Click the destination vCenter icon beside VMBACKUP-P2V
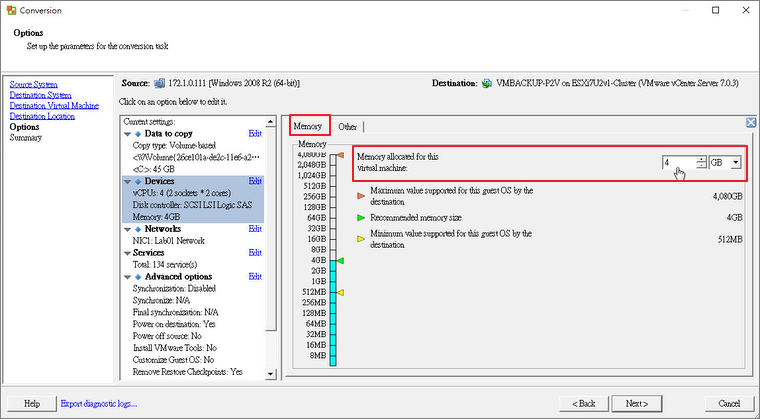Image resolution: width=760 pixels, height=419 pixels. coord(487,83)
